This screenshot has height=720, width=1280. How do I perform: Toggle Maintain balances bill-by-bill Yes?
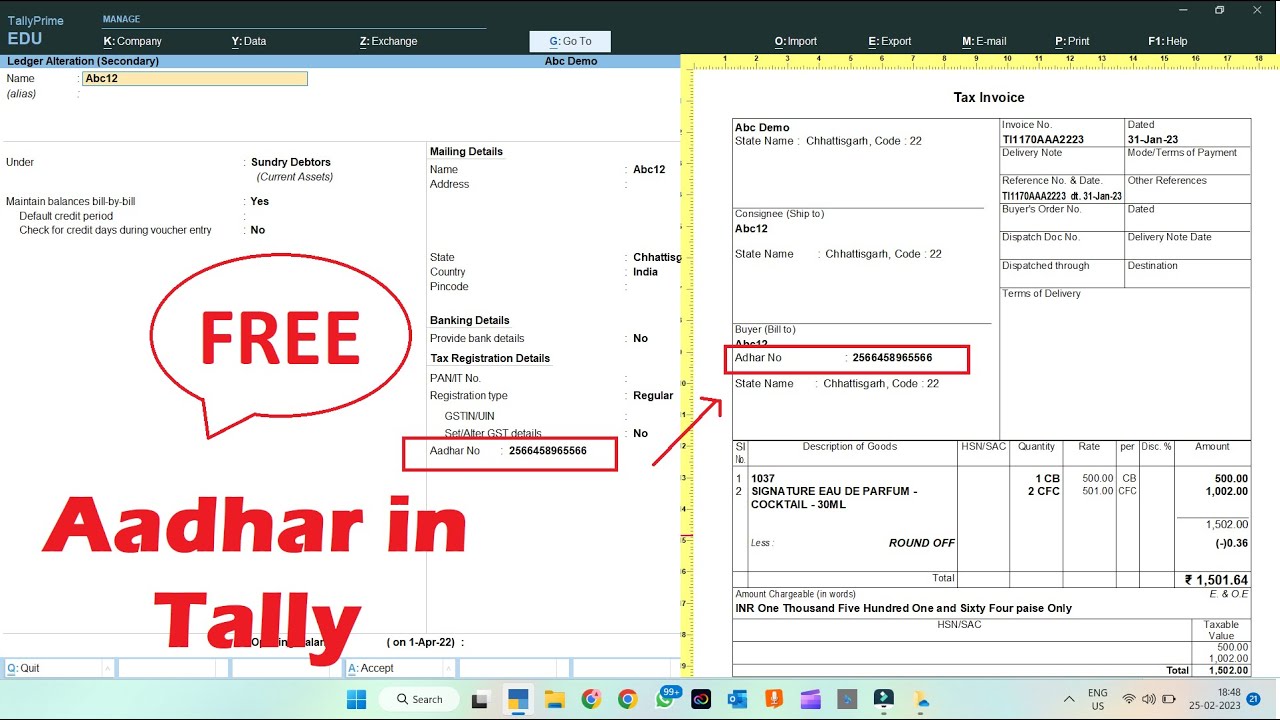pyautogui.click(x=259, y=201)
